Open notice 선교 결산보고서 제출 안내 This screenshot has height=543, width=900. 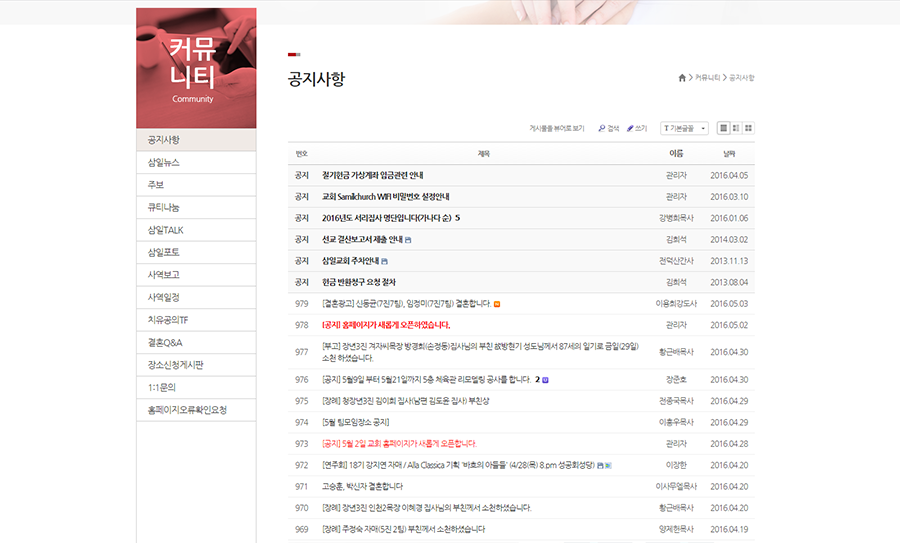pos(362,240)
